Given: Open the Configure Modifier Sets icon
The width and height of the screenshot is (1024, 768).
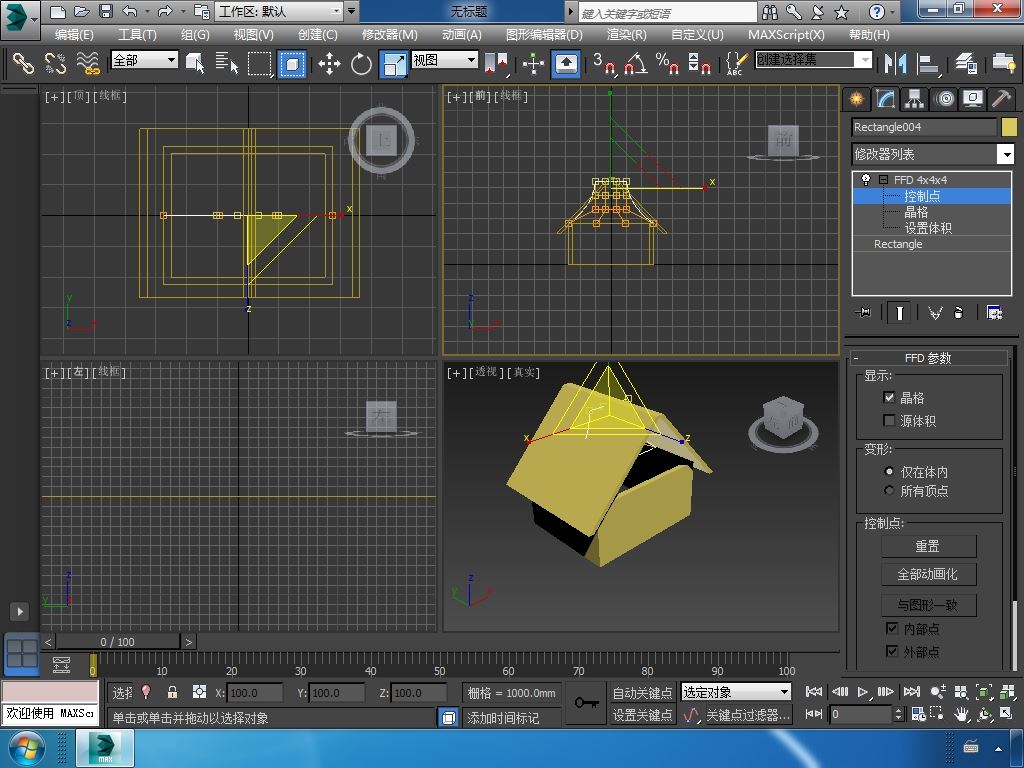Looking at the screenshot, I should tap(994, 313).
